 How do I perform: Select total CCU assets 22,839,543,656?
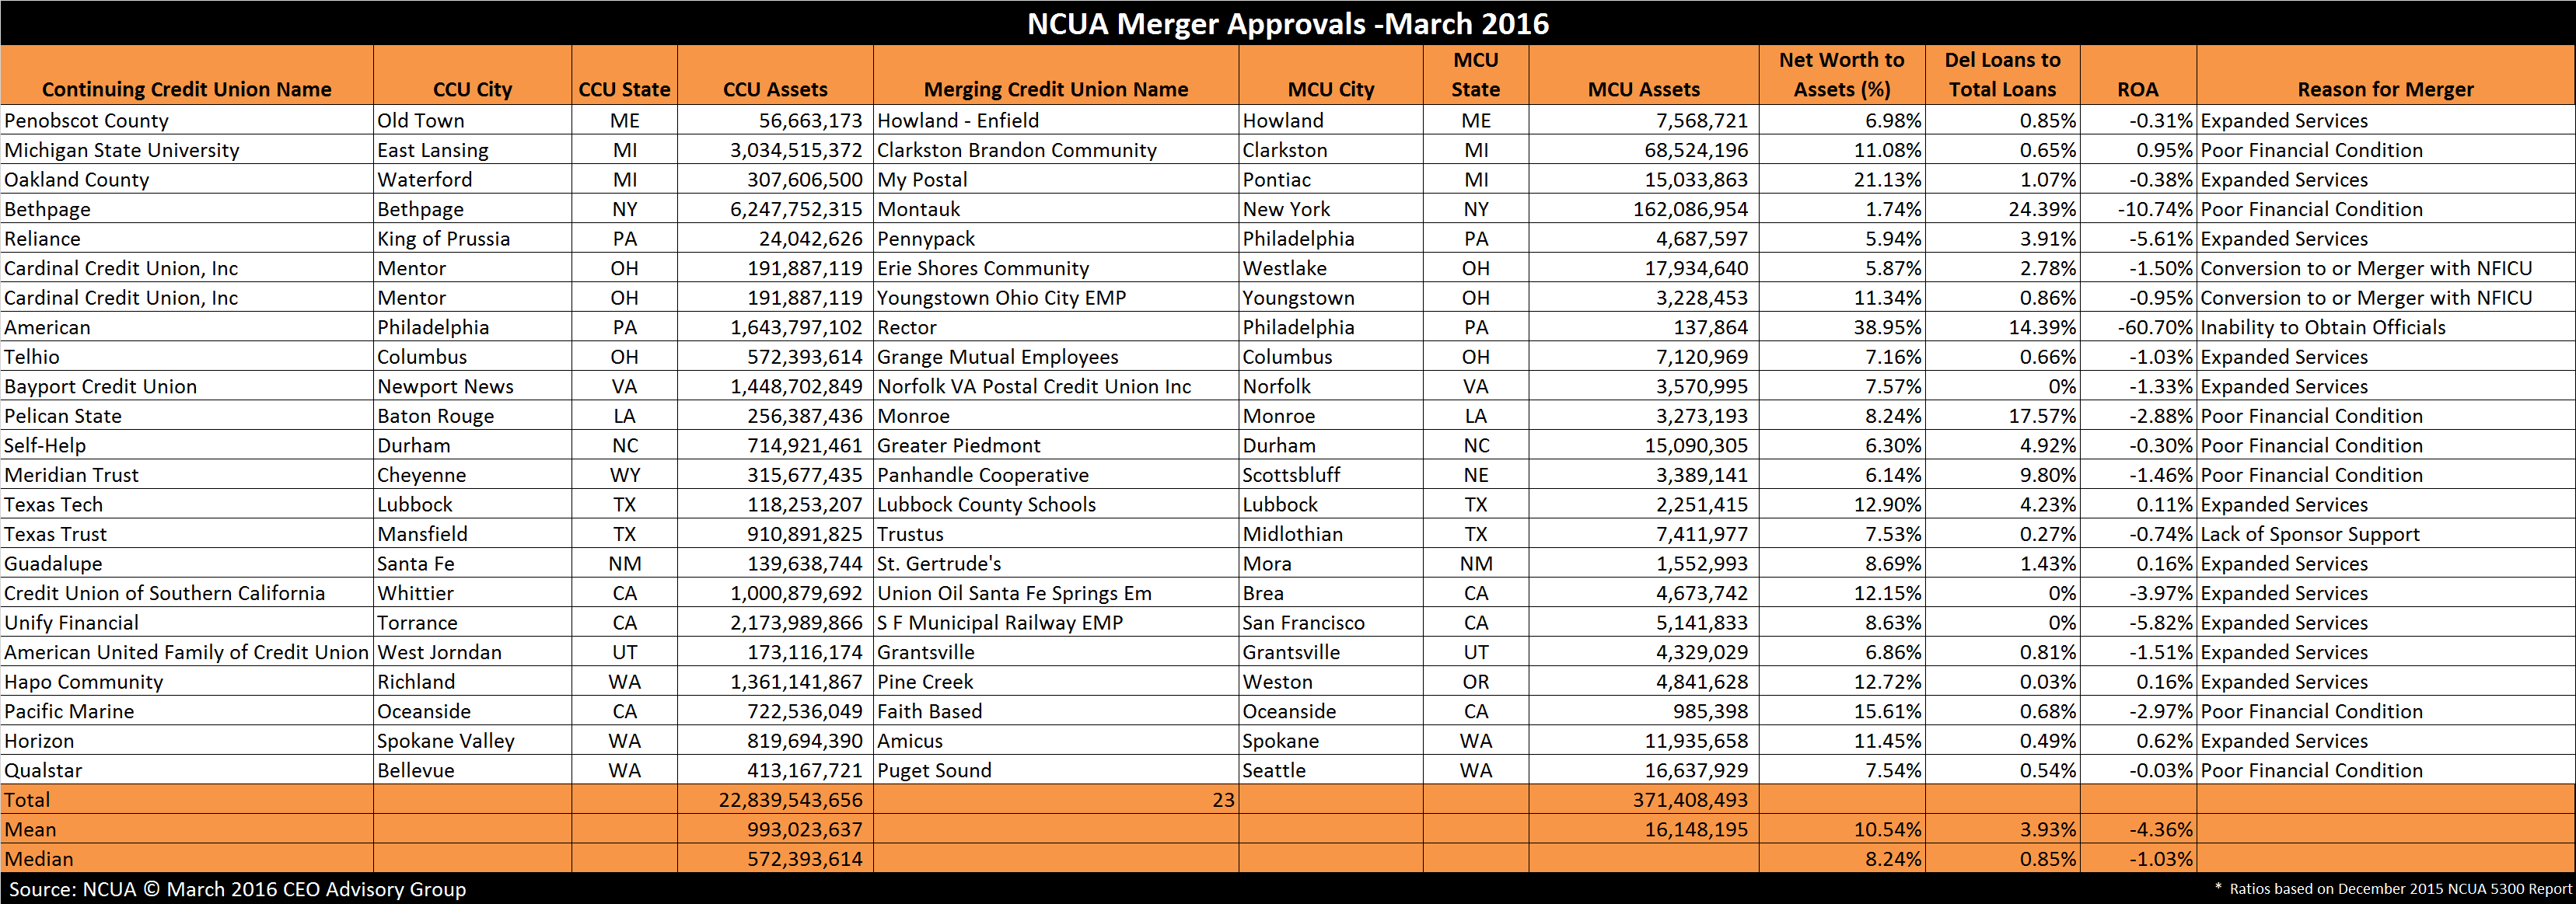775,800
